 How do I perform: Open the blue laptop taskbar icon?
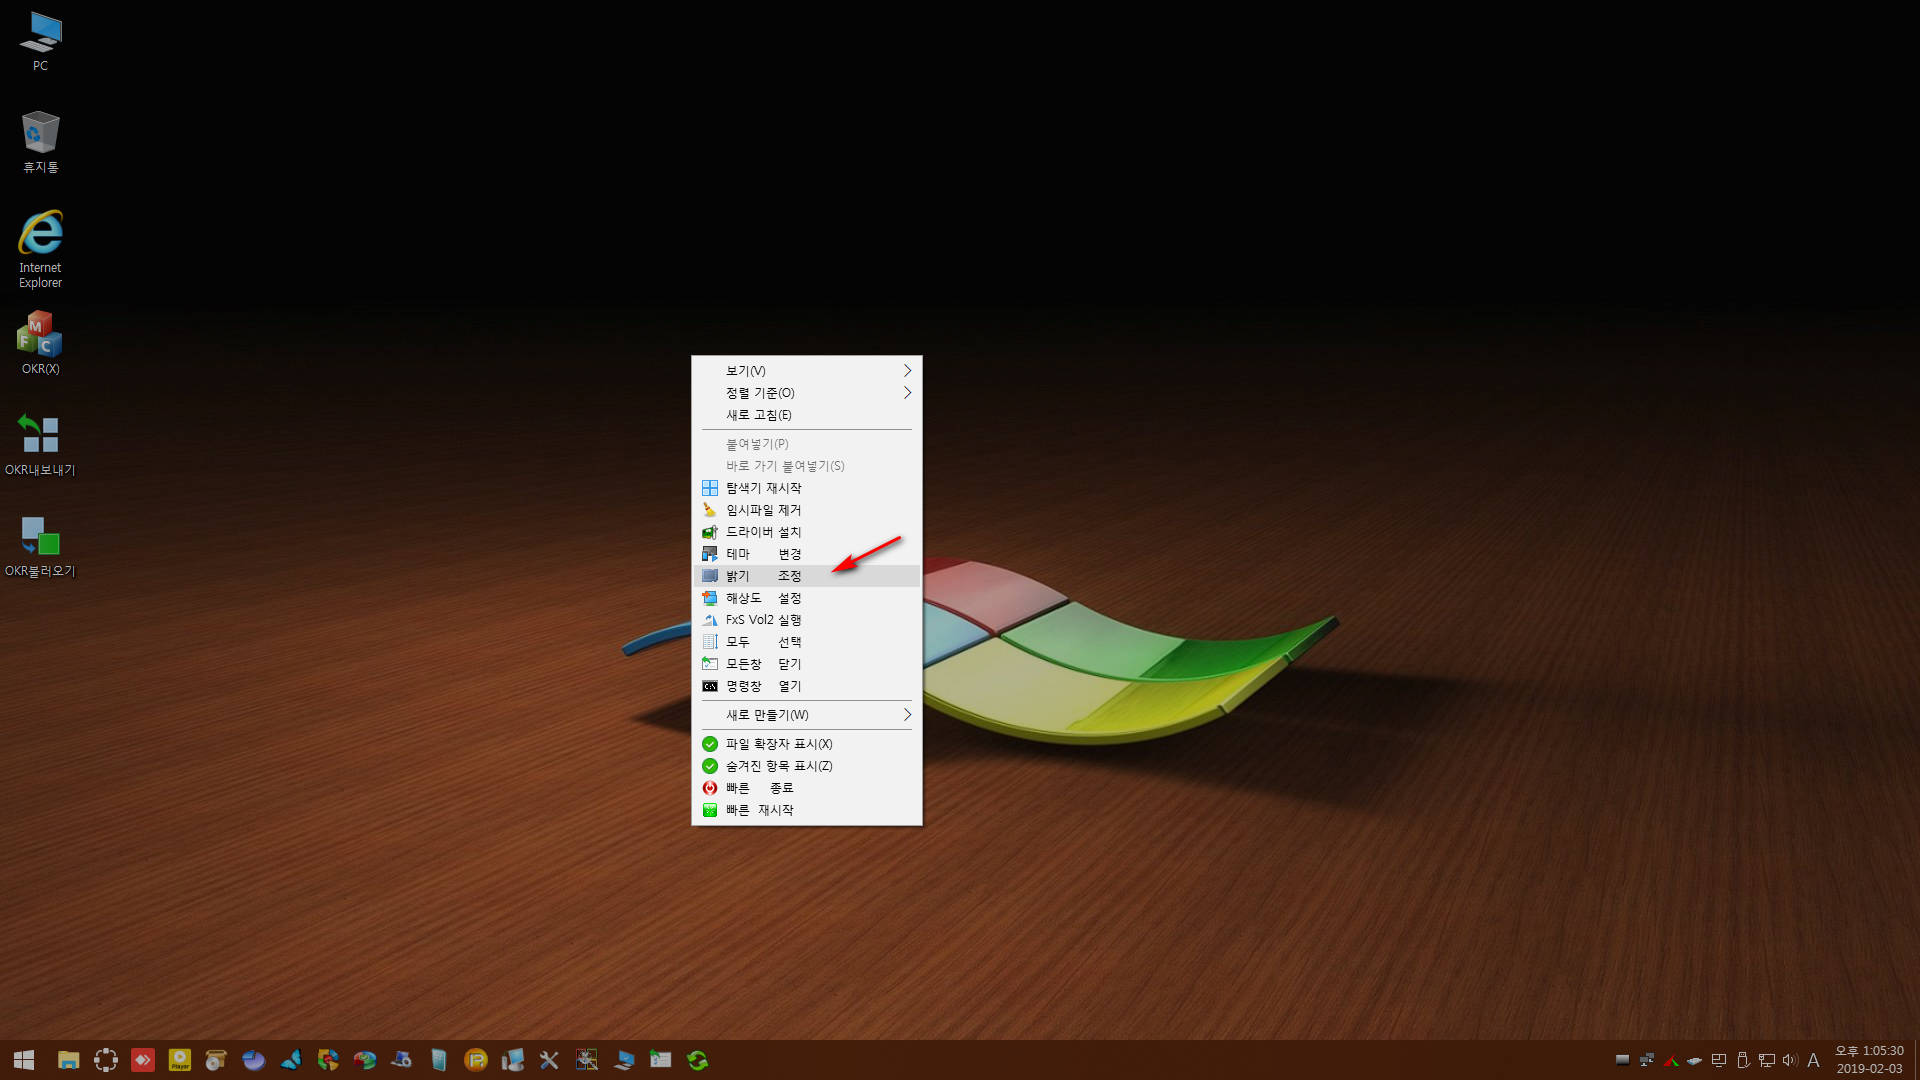624,1060
